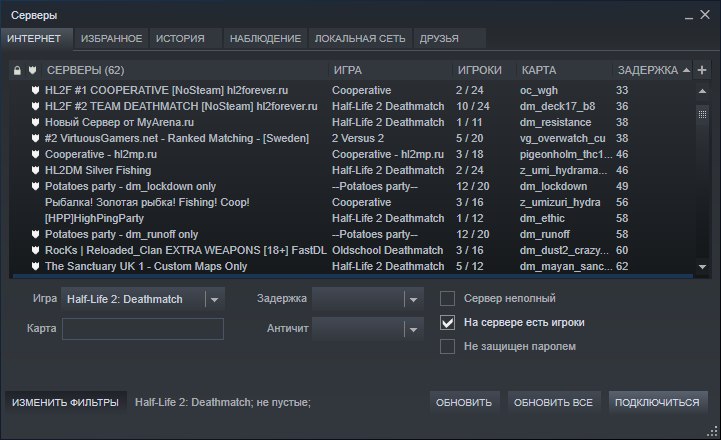Image resolution: width=721 pixels, height=440 pixels.
Task: Click map name vg_overwatch_cu
Action: click(x=562, y=138)
